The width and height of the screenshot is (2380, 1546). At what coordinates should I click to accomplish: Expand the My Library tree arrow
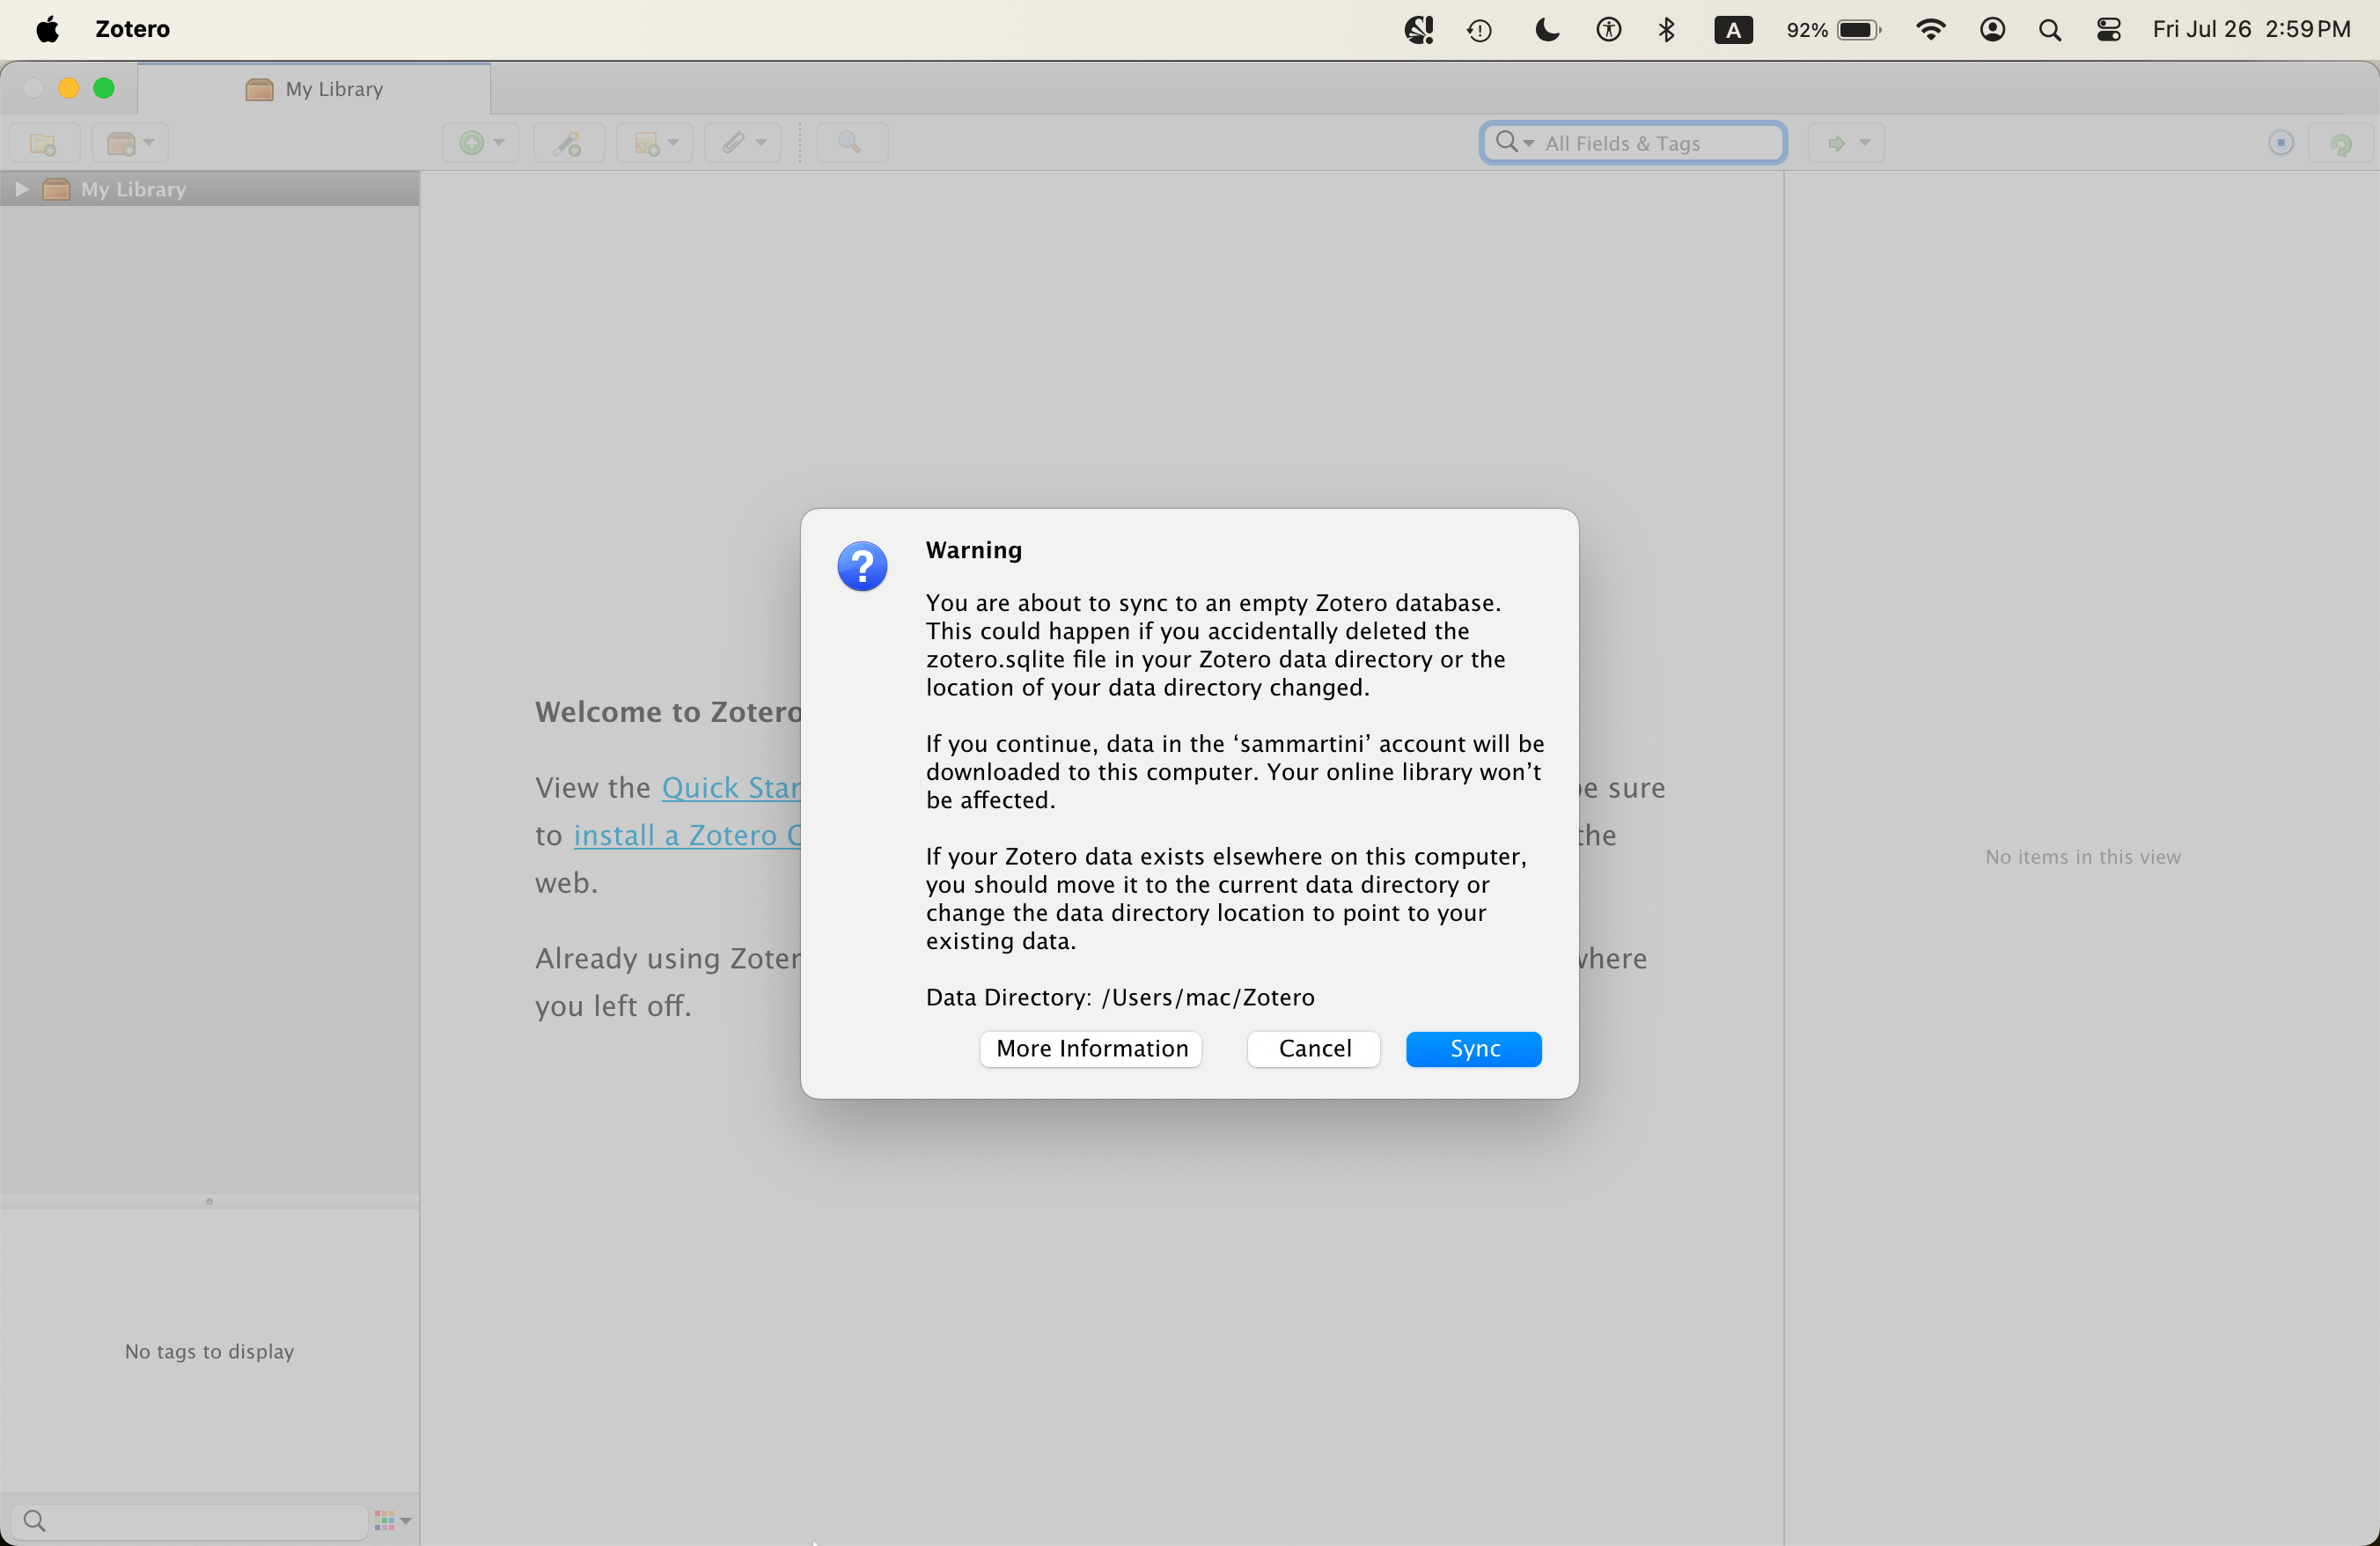pyautogui.click(x=22, y=189)
